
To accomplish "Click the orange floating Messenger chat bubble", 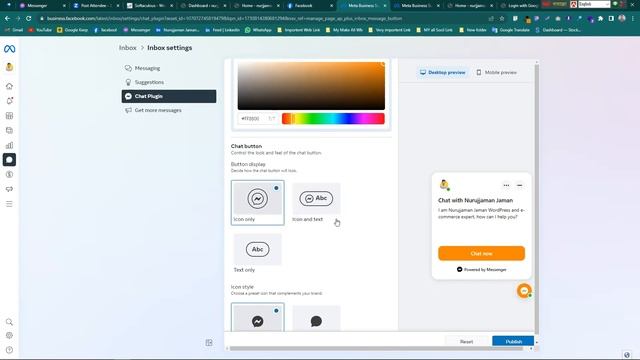I will pyautogui.click(x=524, y=291).
